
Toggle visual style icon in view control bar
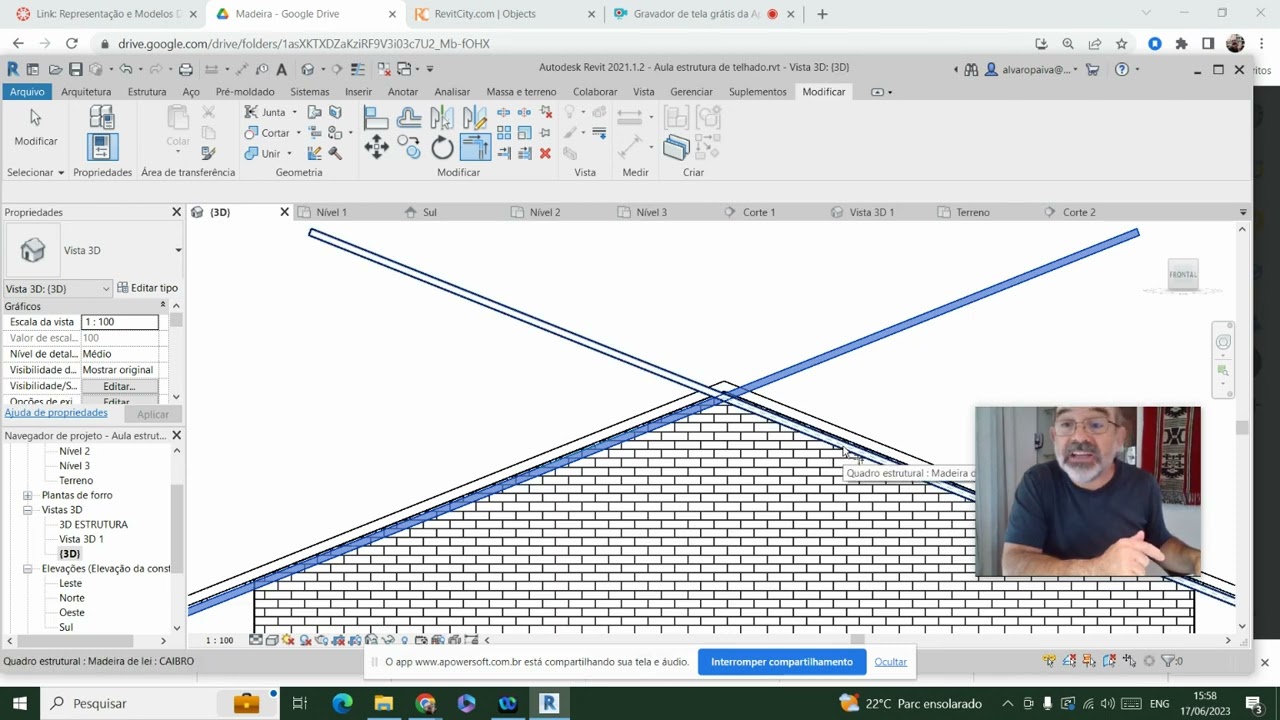click(x=271, y=640)
